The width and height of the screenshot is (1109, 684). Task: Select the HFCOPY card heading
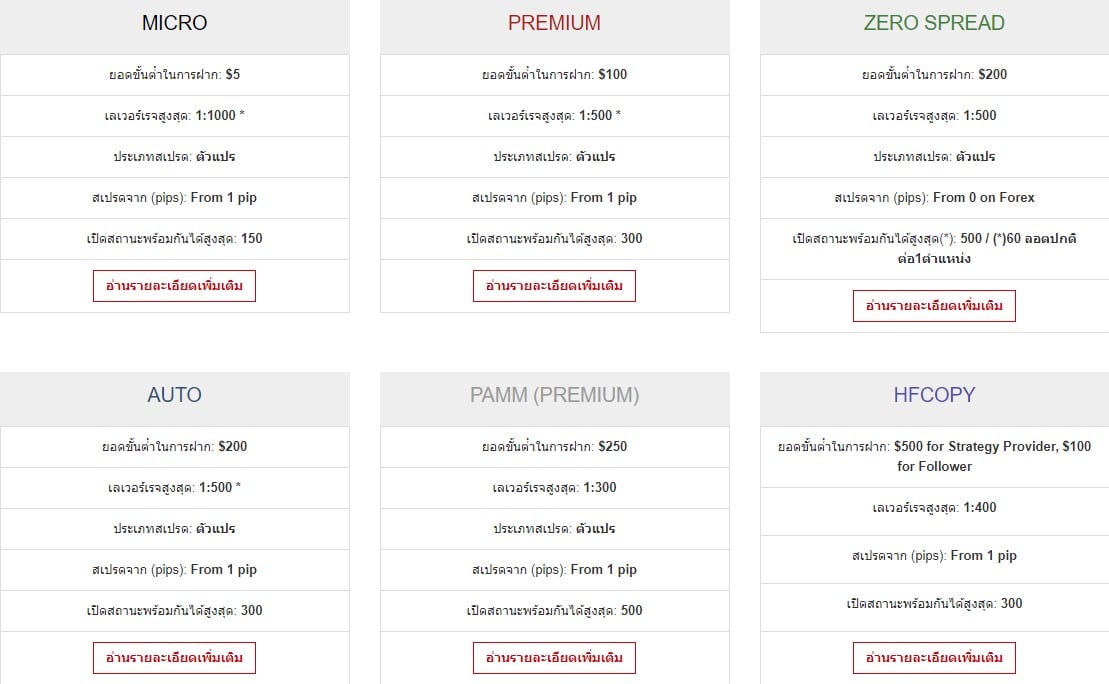point(934,395)
